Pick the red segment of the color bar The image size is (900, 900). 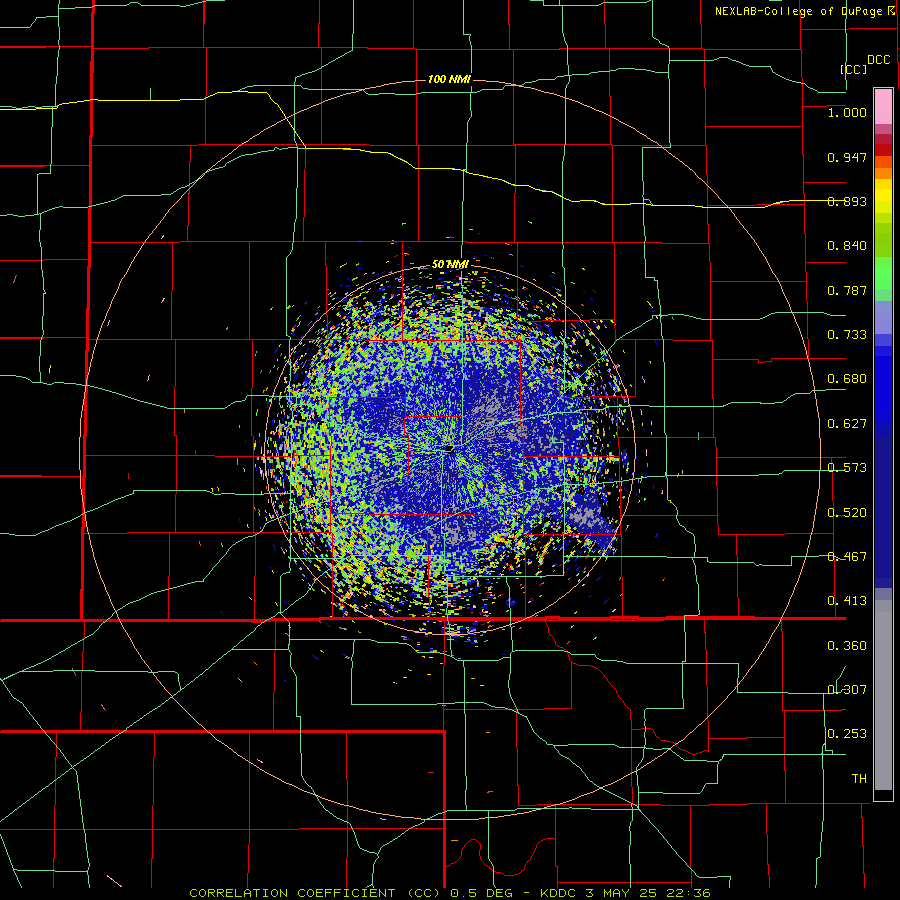(883, 149)
